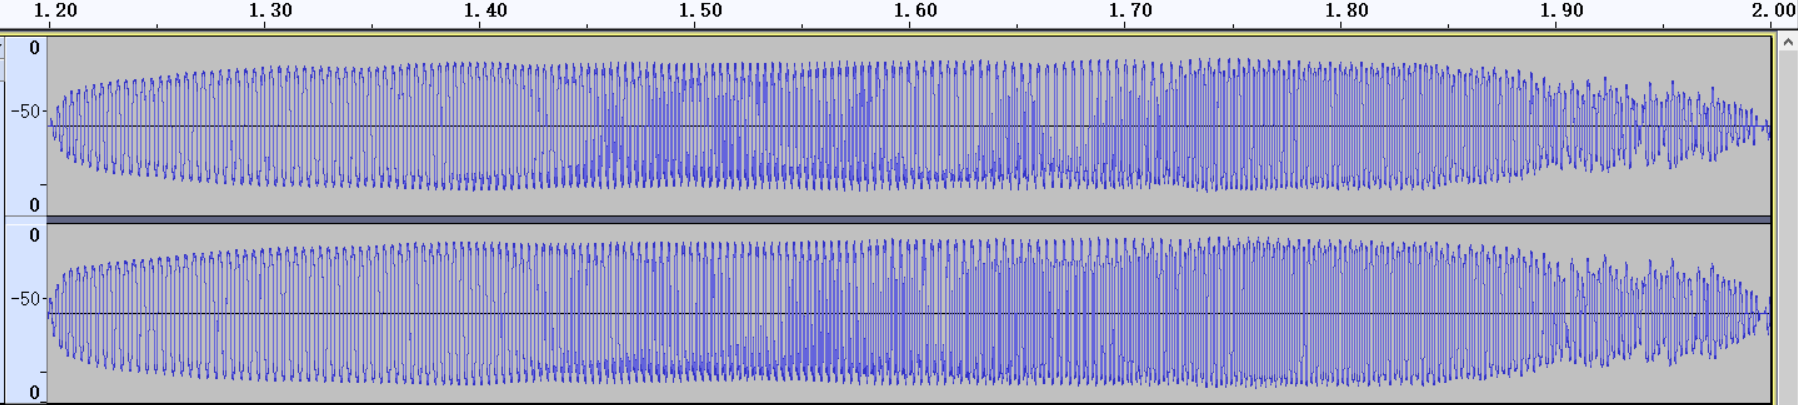Click the vertical scrollbar track below the arrow
The height and width of the screenshot is (405, 1798).
coord(1787,228)
